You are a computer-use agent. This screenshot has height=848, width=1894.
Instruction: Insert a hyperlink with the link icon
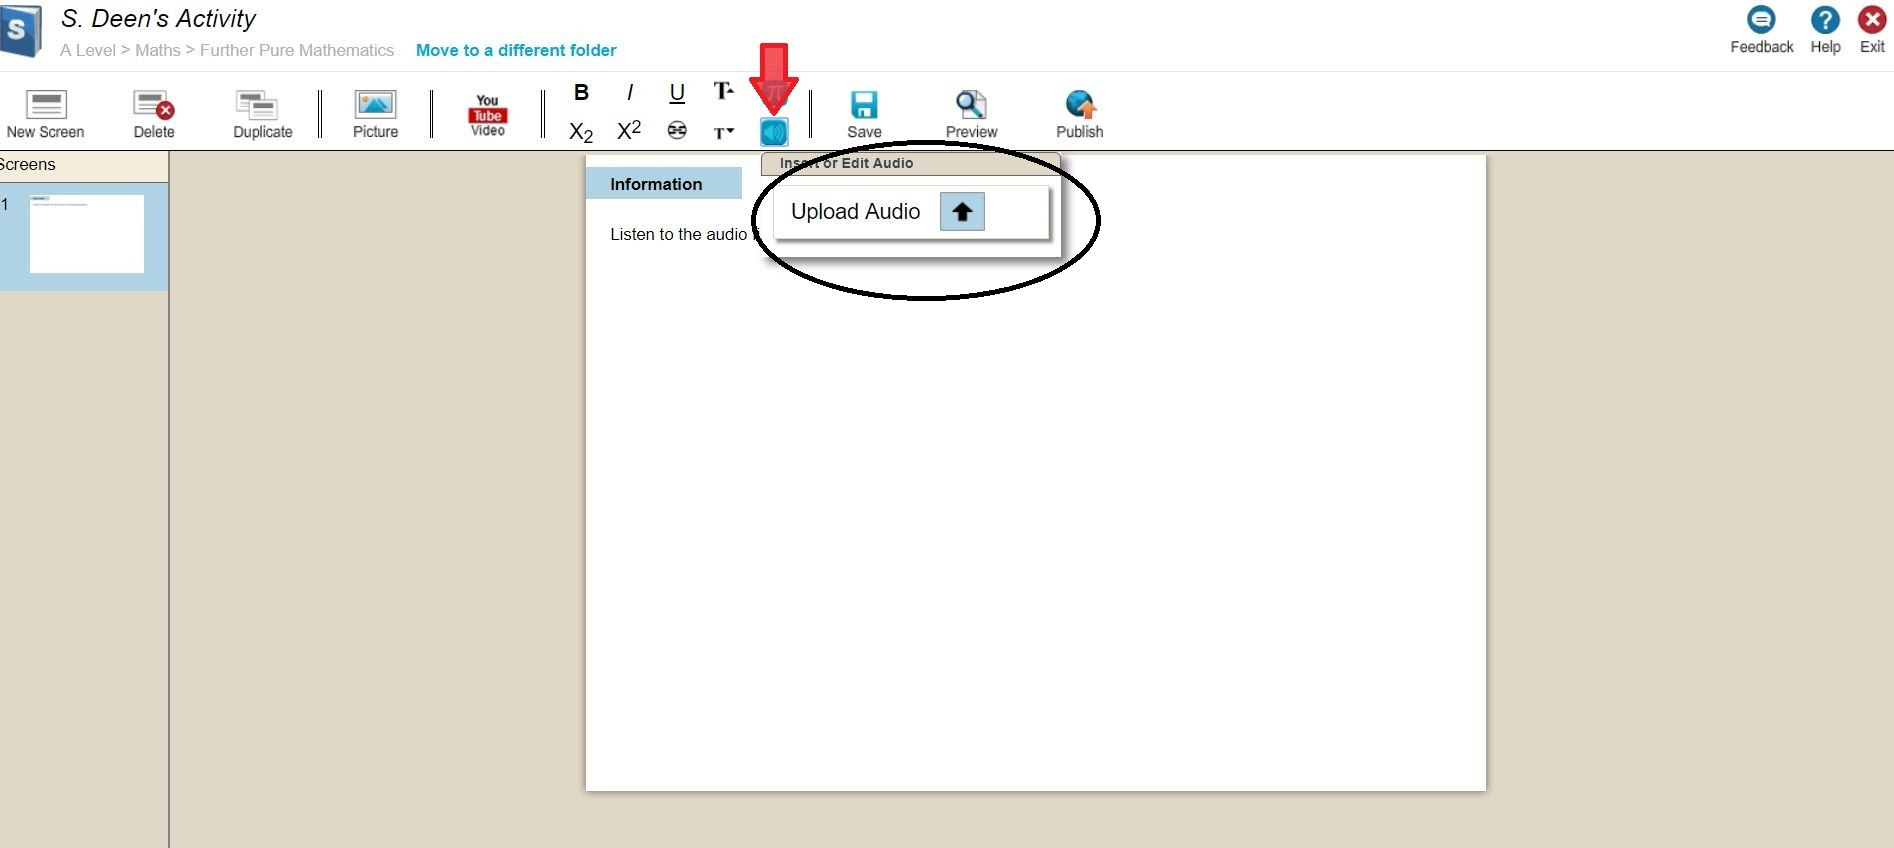click(x=677, y=131)
